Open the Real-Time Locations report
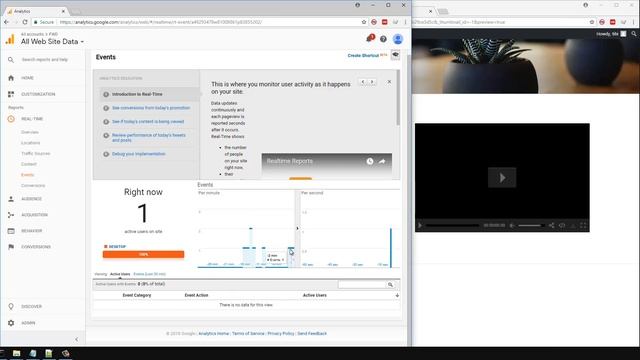 [31, 143]
